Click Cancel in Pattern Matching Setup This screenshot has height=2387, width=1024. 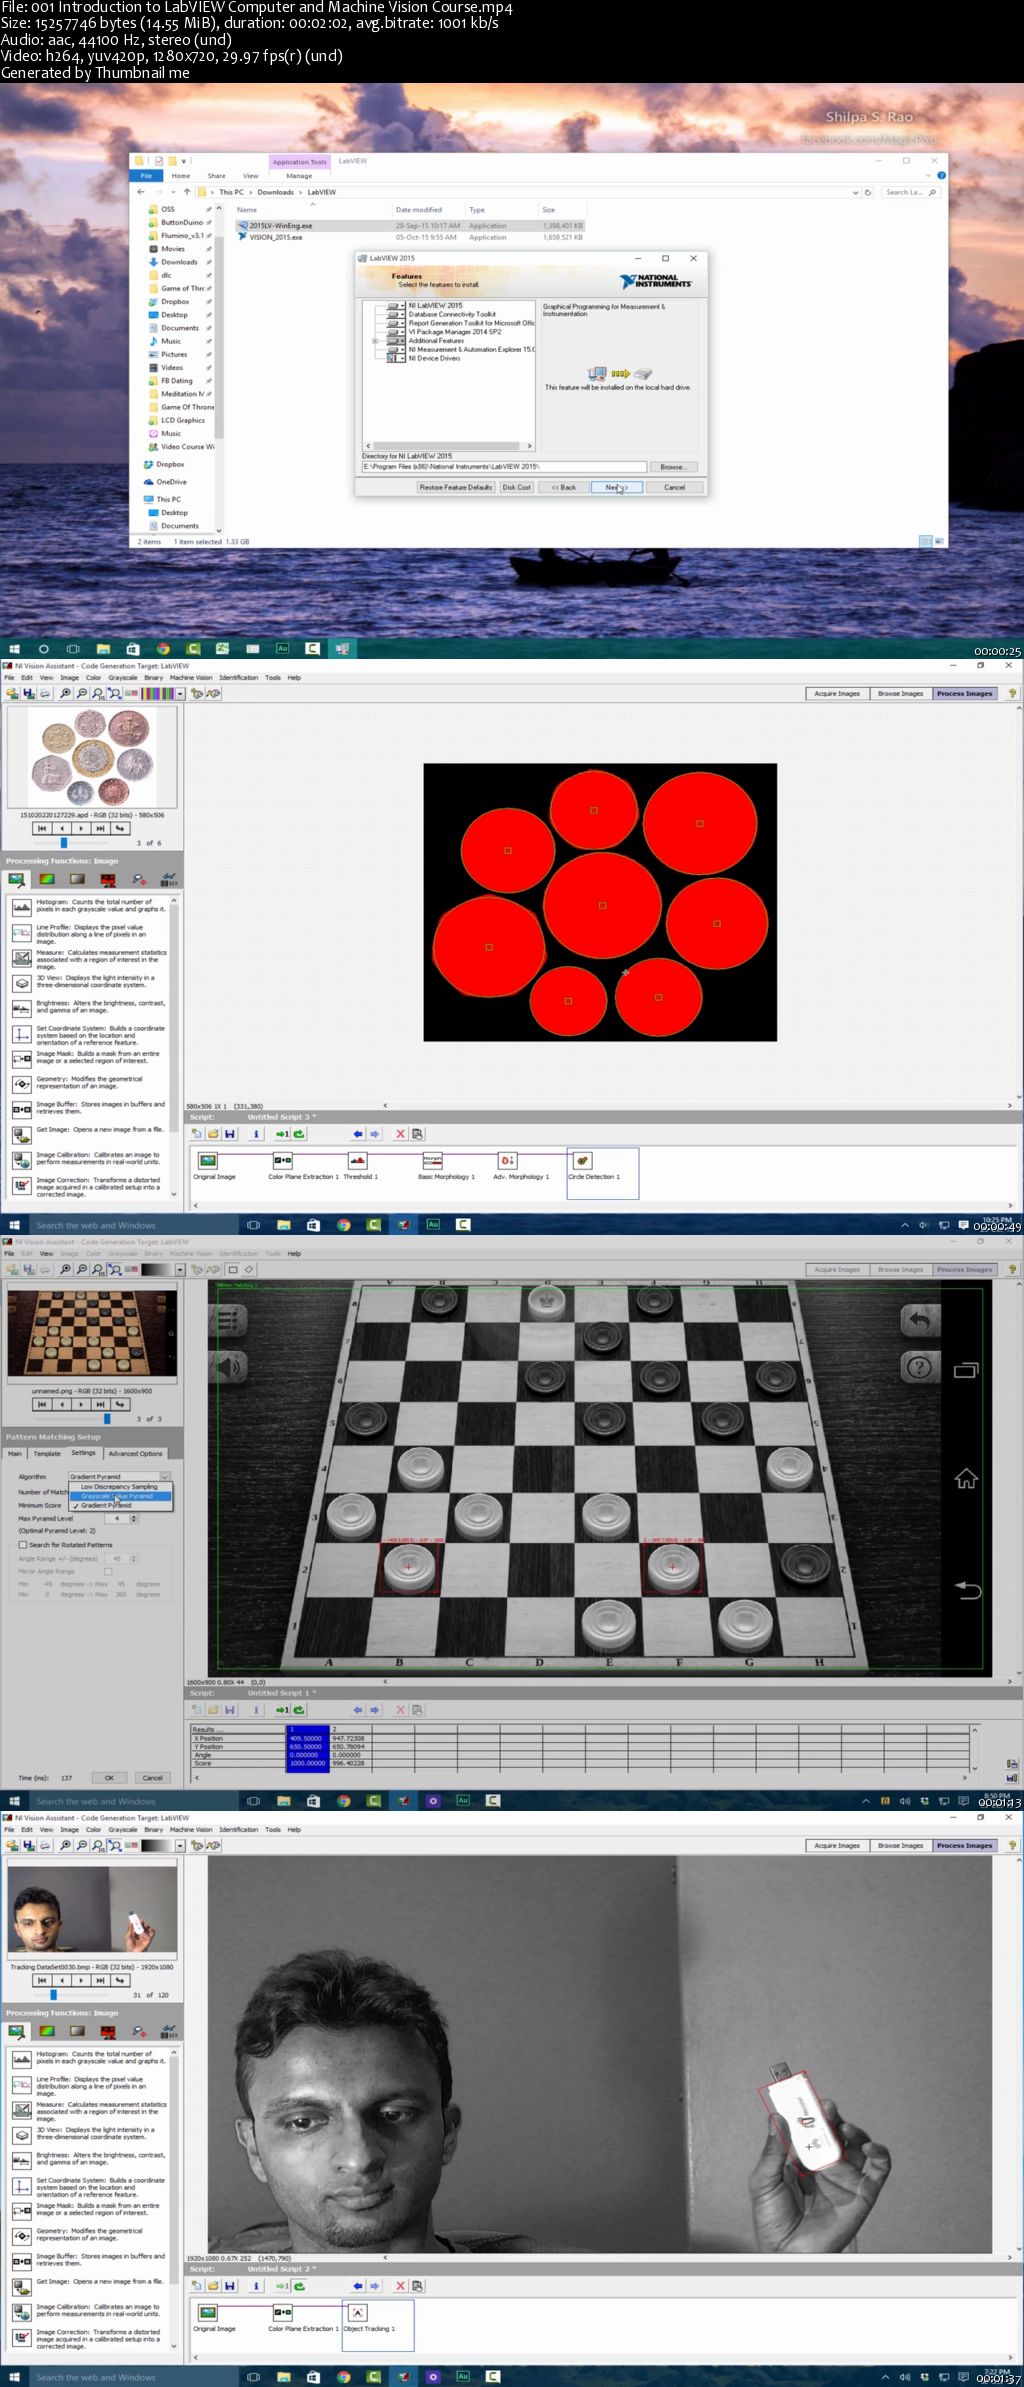[152, 1777]
